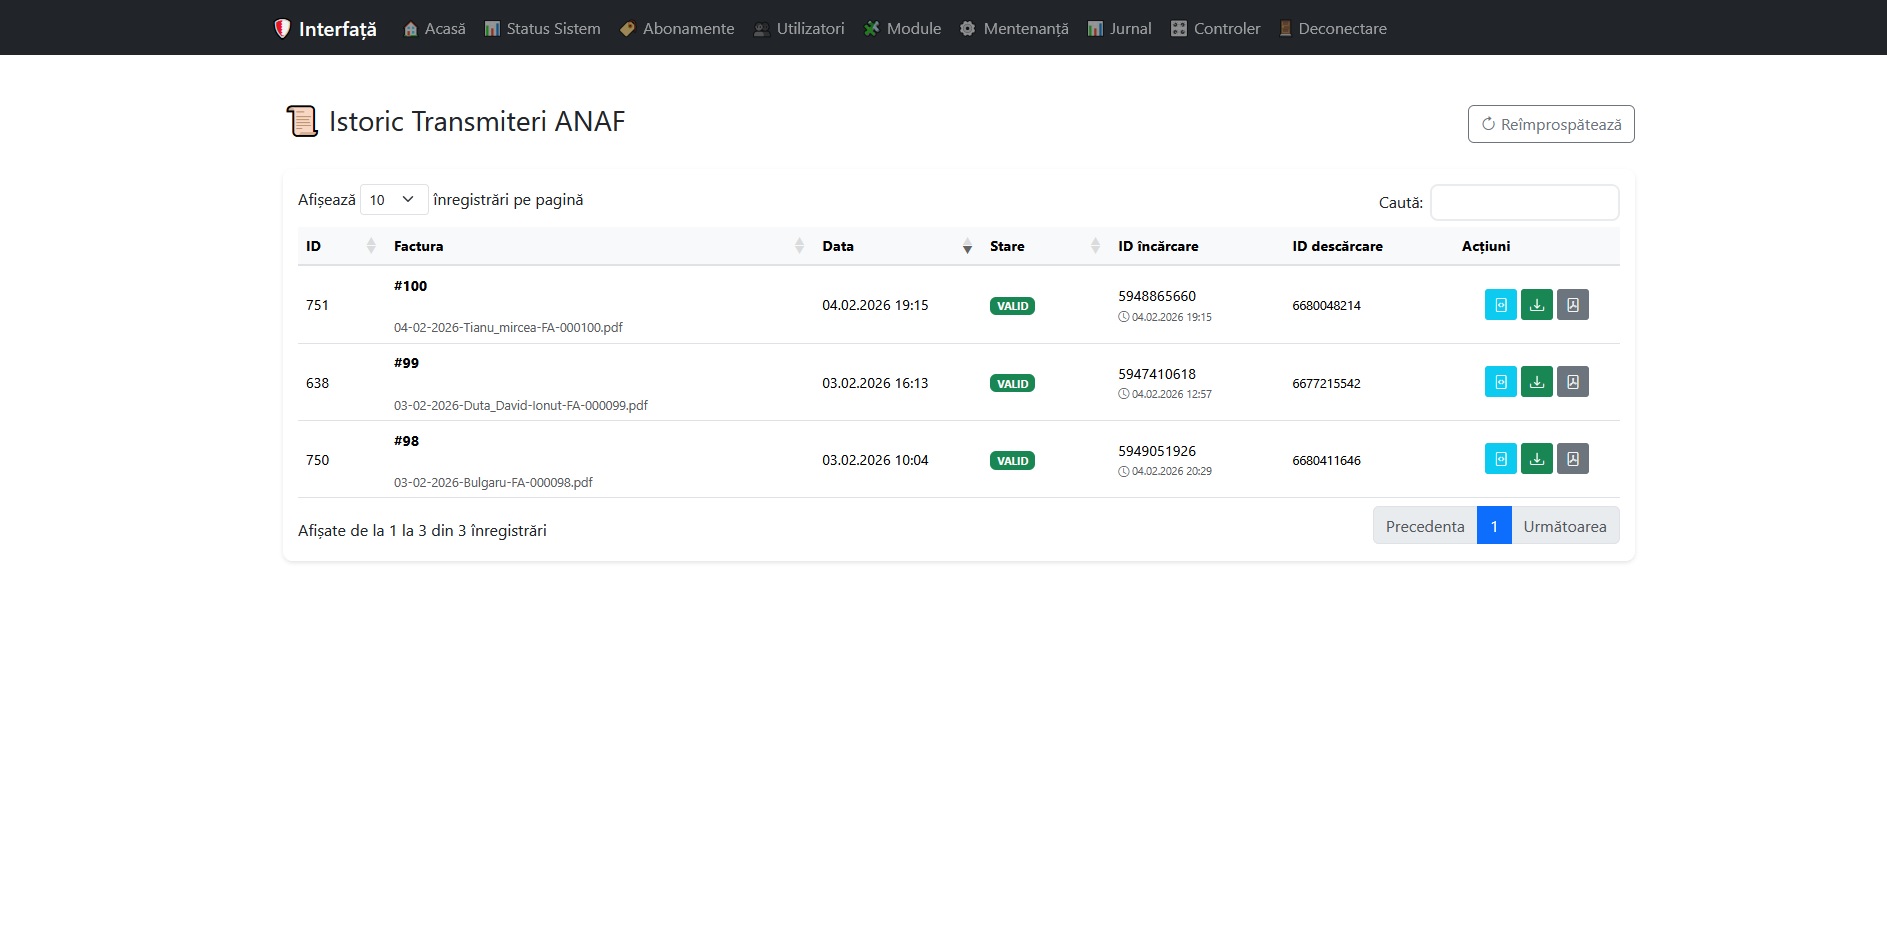Expand the records per page dropdown

(x=393, y=200)
